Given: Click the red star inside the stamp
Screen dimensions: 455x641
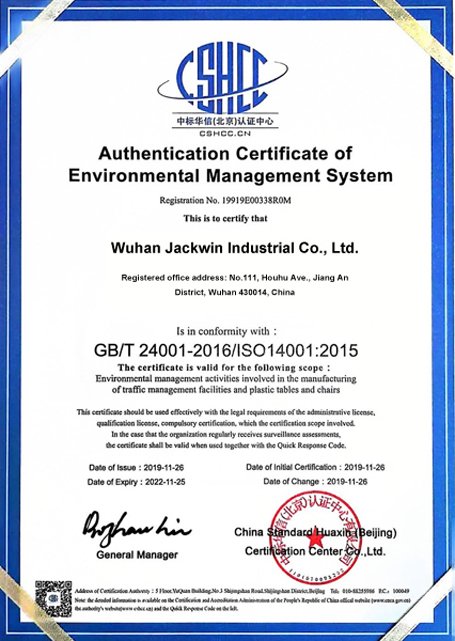Looking at the screenshot, I should [x=314, y=540].
